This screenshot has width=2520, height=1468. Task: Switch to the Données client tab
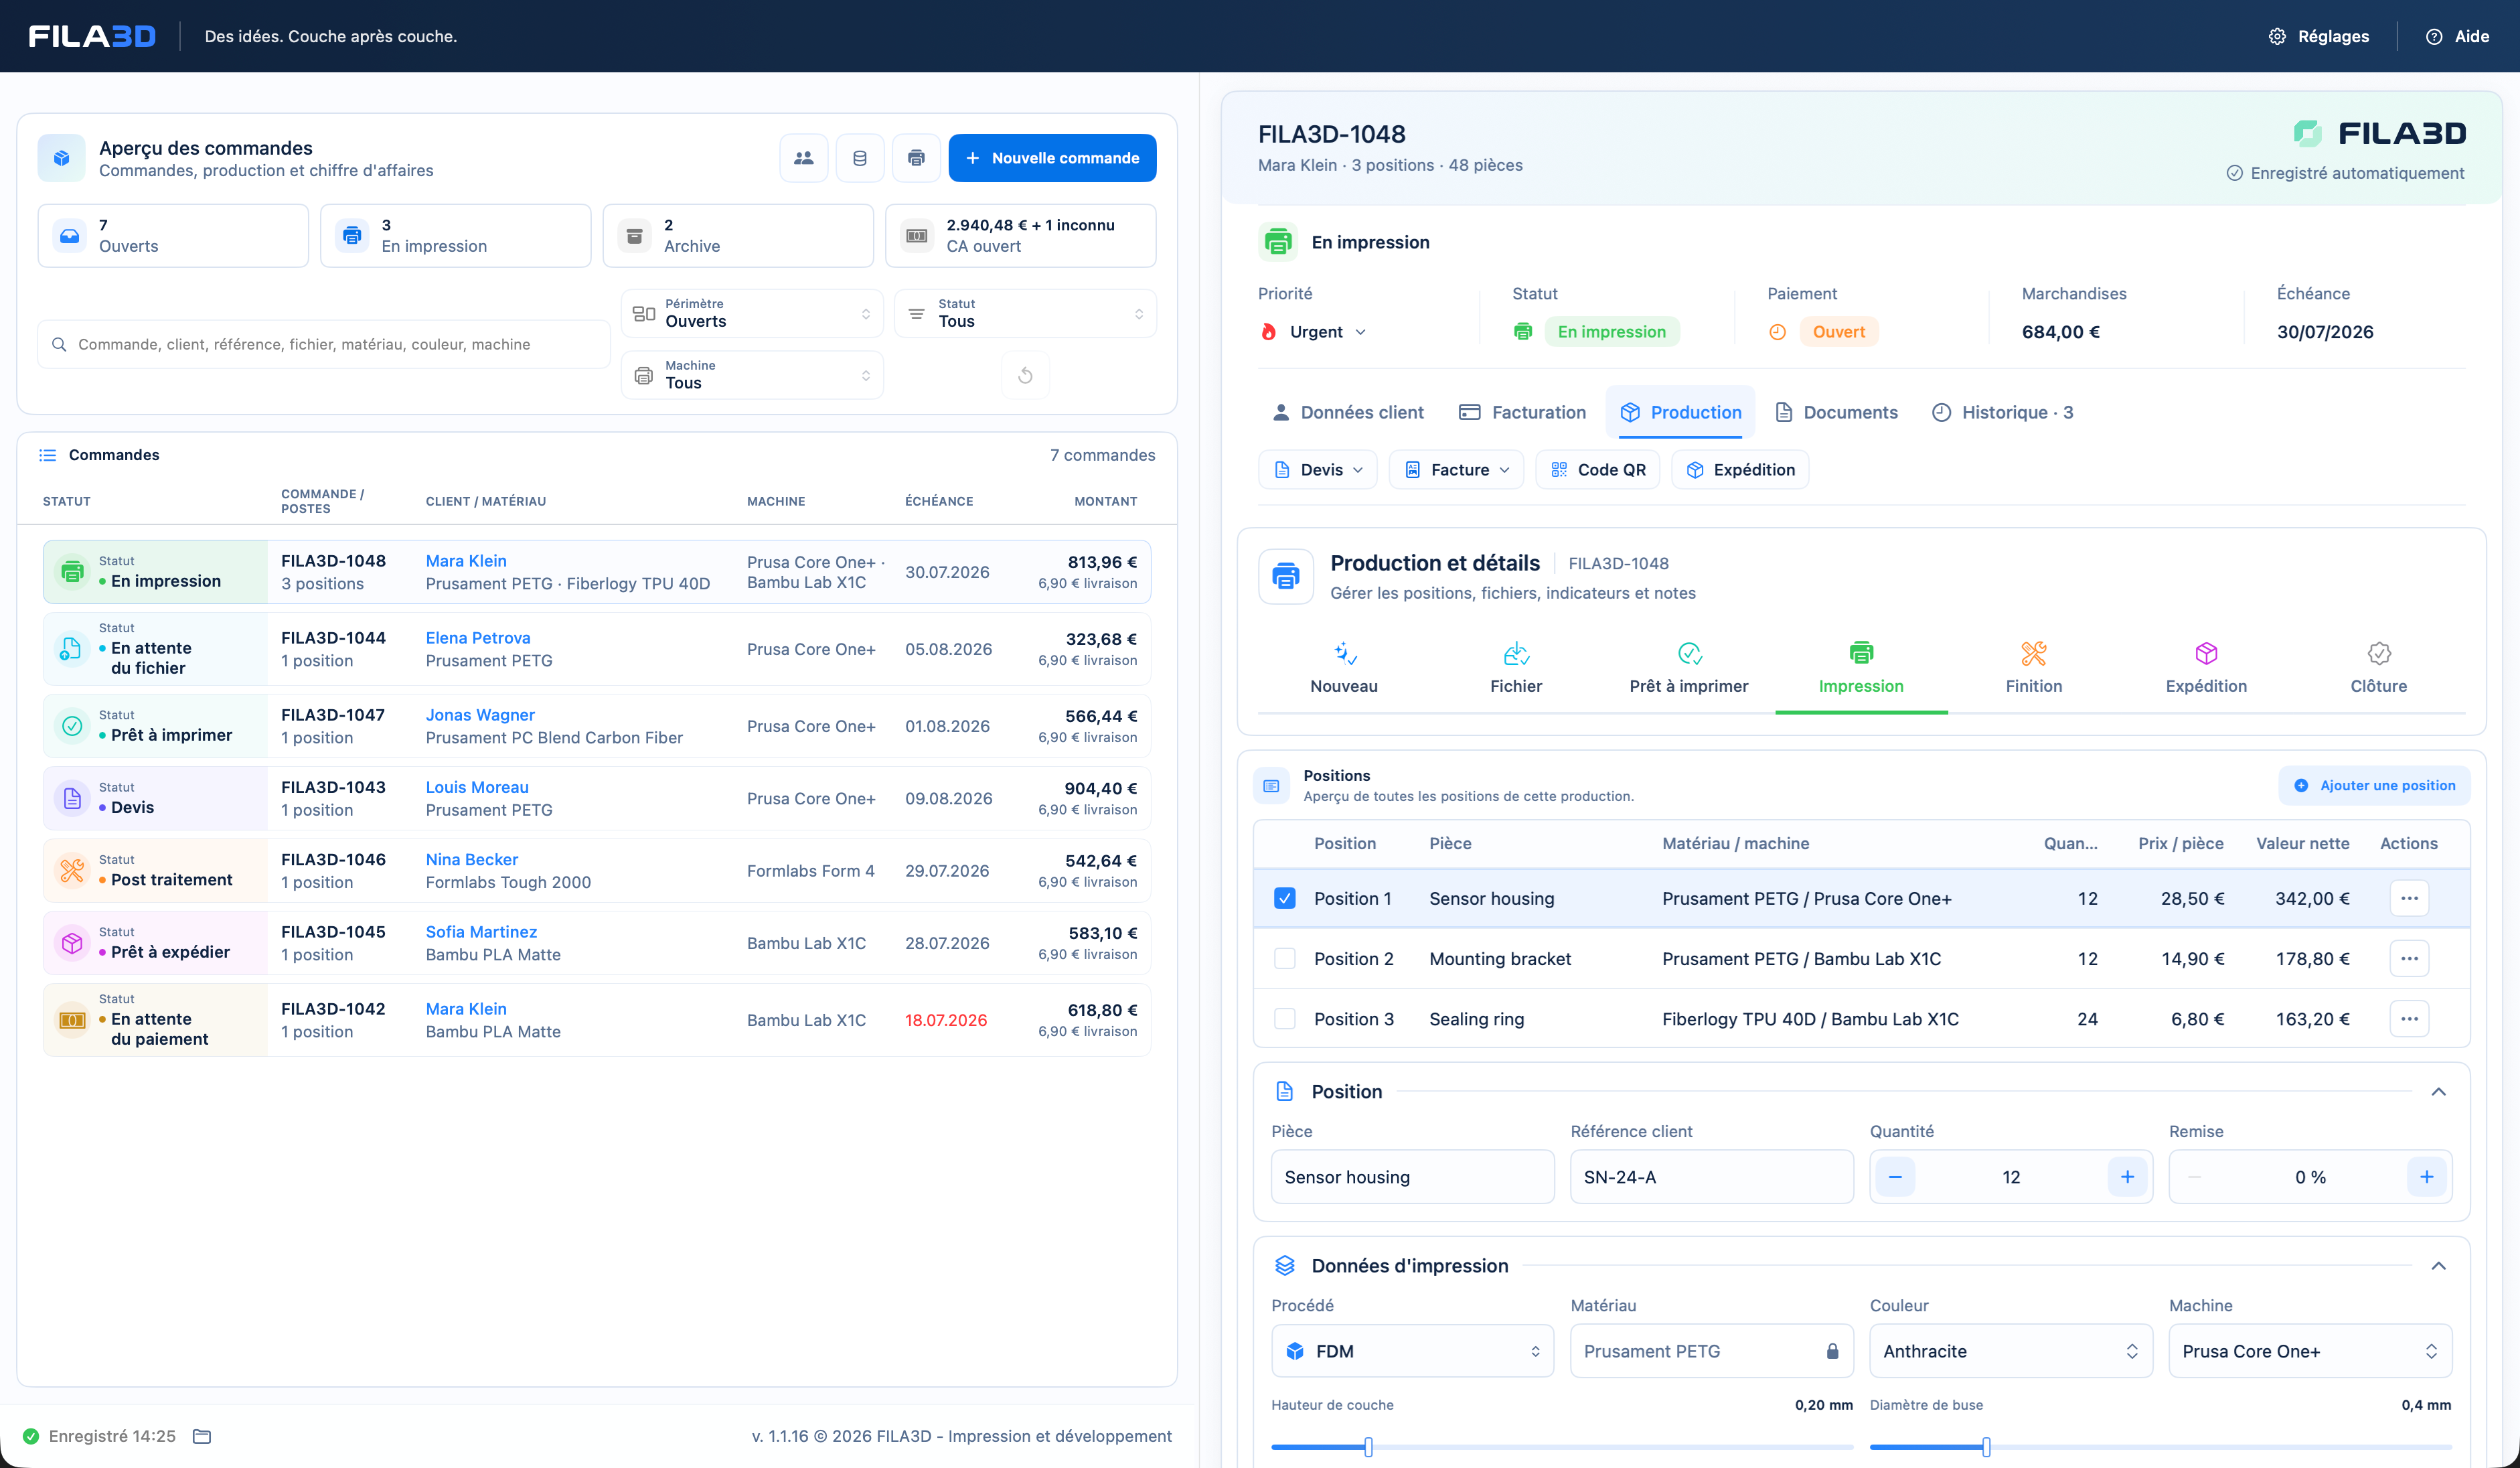point(1347,412)
